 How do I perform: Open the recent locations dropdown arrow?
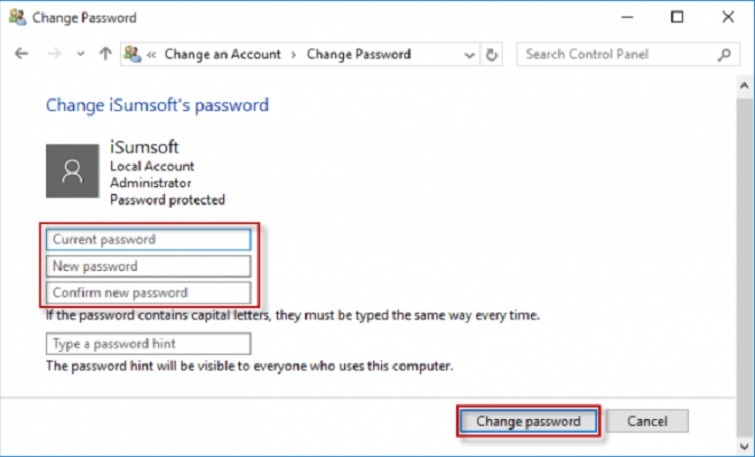81,54
